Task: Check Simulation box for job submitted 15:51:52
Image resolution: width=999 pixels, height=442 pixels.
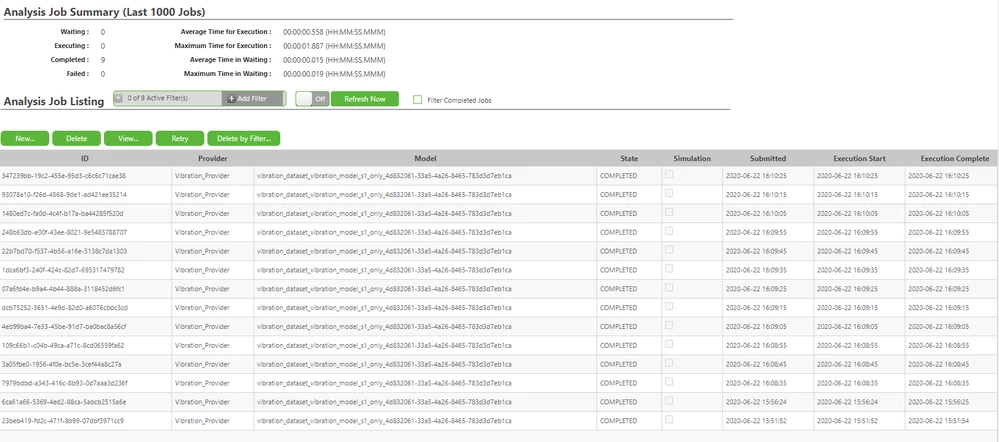Action: pyautogui.click(x=669, y=420)
